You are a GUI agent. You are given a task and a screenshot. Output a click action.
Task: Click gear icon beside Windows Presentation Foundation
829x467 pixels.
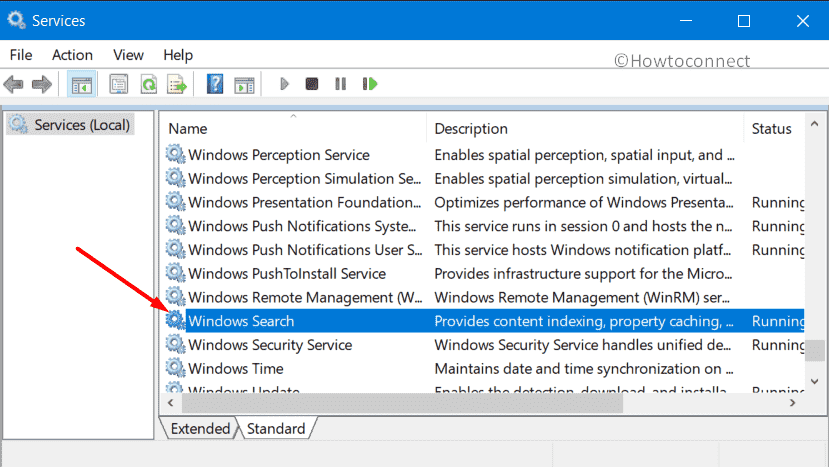176,202
